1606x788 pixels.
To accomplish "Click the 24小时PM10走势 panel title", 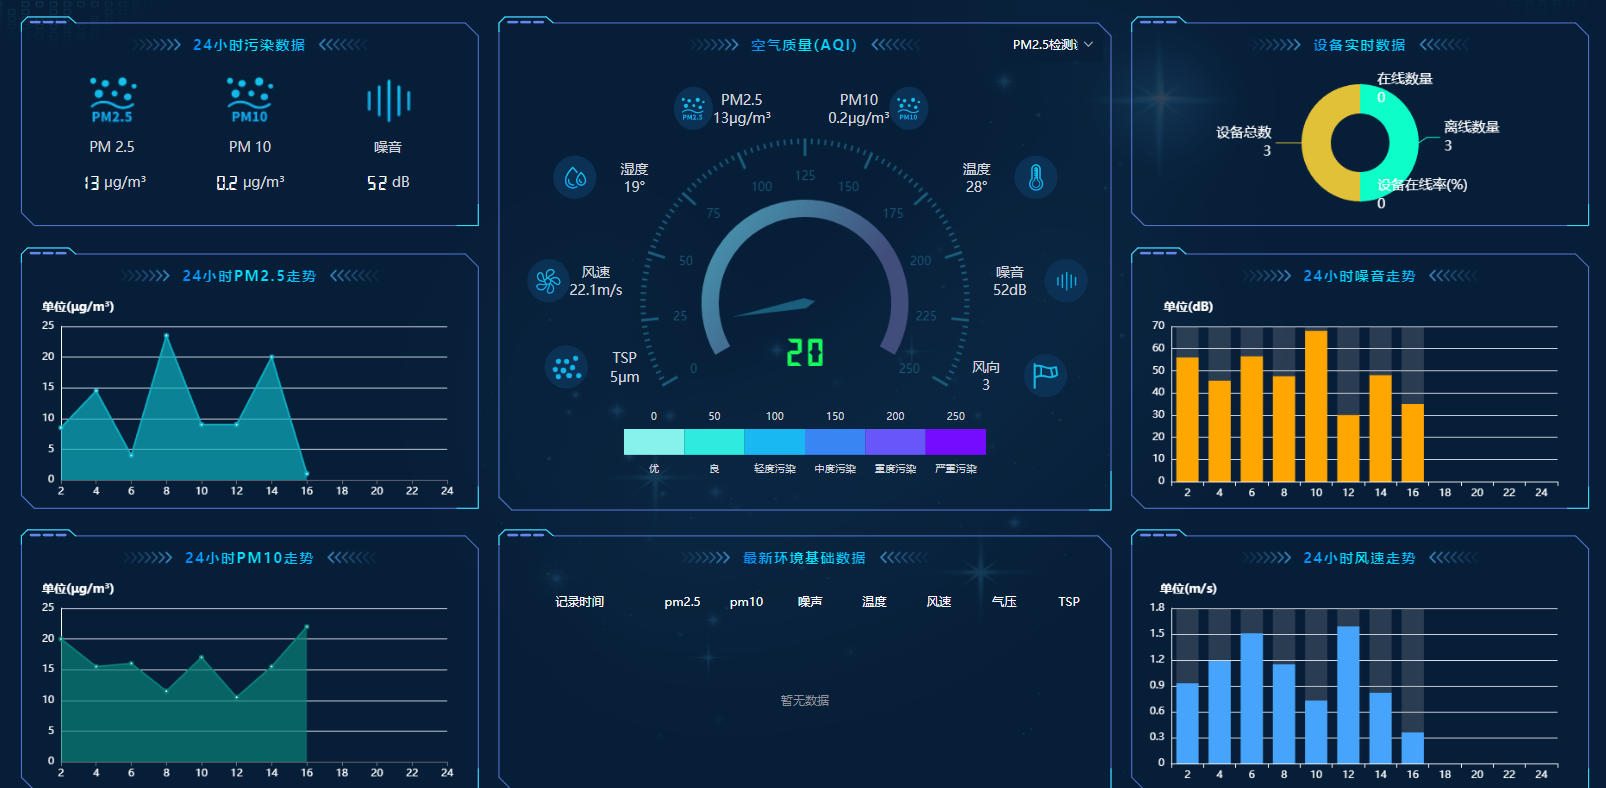I will click(x=249, y=558).
